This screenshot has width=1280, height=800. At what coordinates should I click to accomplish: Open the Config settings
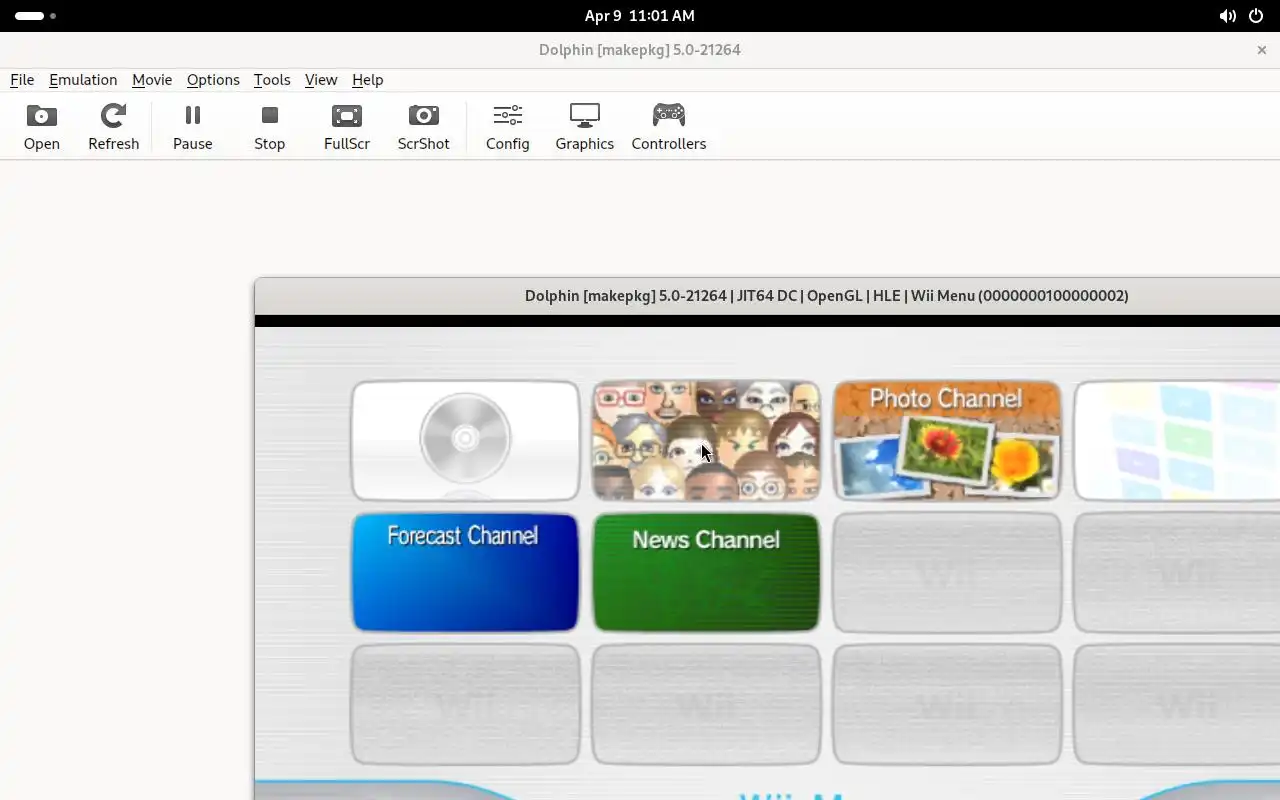(508, 126)
